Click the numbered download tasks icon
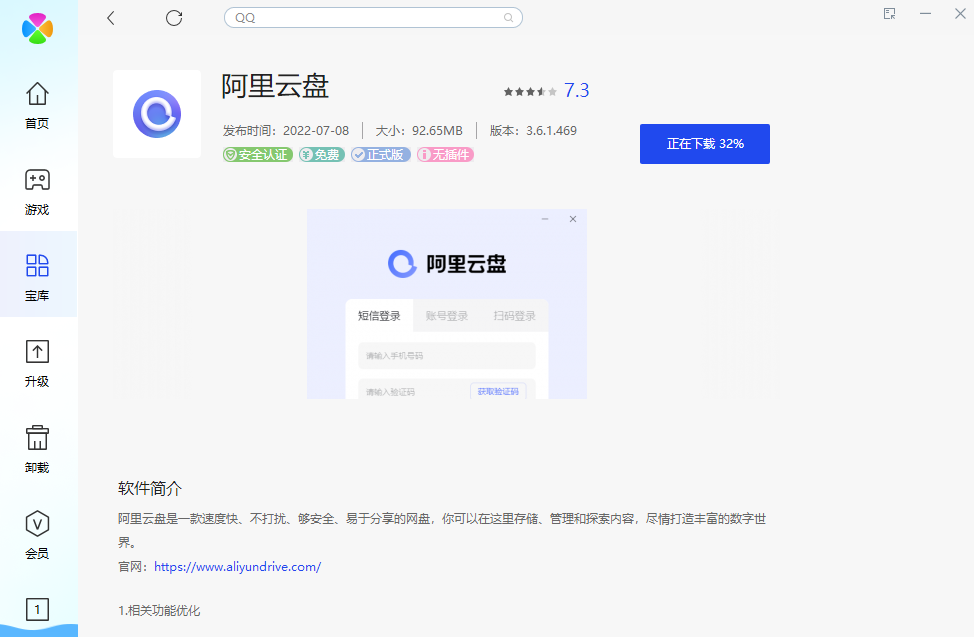This screenshot has height=637, width=974. tap(37, 610)
